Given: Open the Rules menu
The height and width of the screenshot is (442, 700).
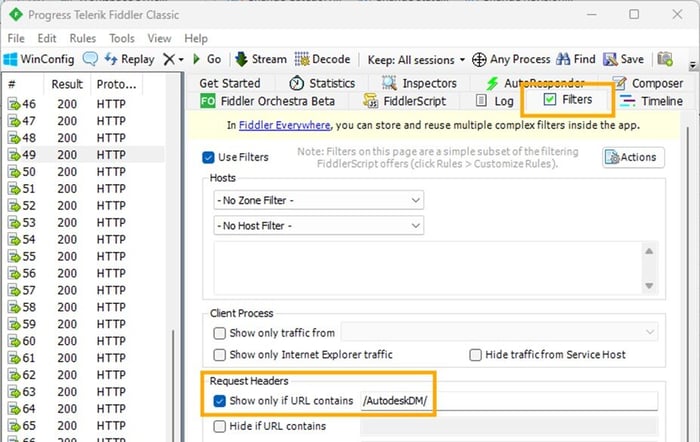Looking at the screenshot, I should click(x=83, y=38).
